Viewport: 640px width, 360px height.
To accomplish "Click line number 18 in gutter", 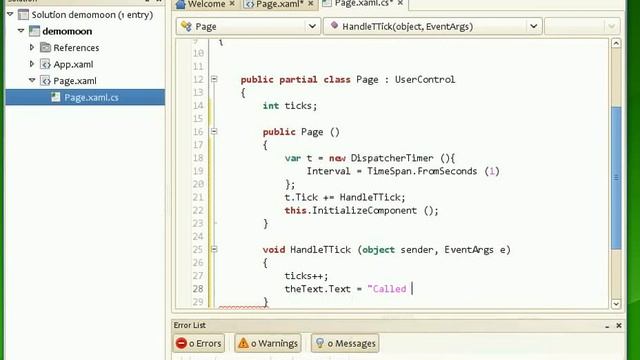I will click(x=198, y=158).
